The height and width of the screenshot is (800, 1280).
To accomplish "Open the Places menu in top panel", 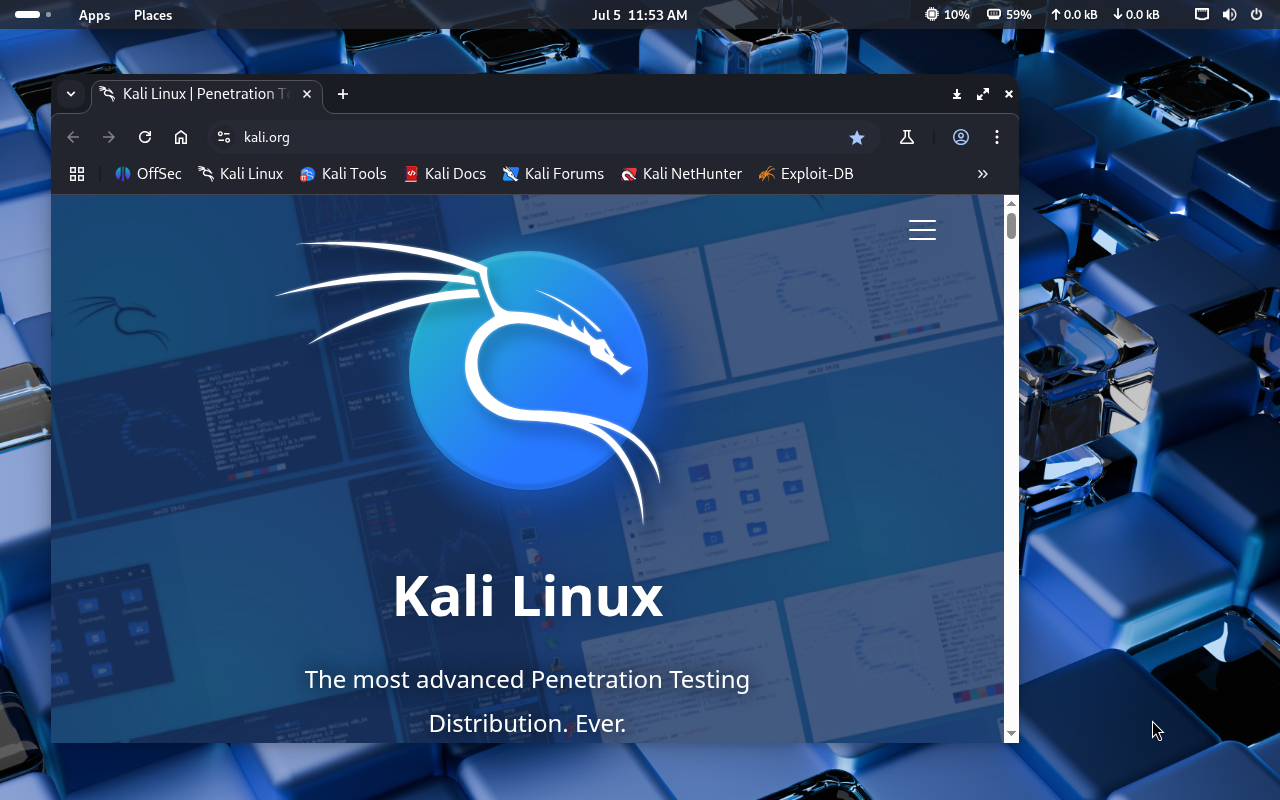I will pyautogui.click(x=153, y=15).
